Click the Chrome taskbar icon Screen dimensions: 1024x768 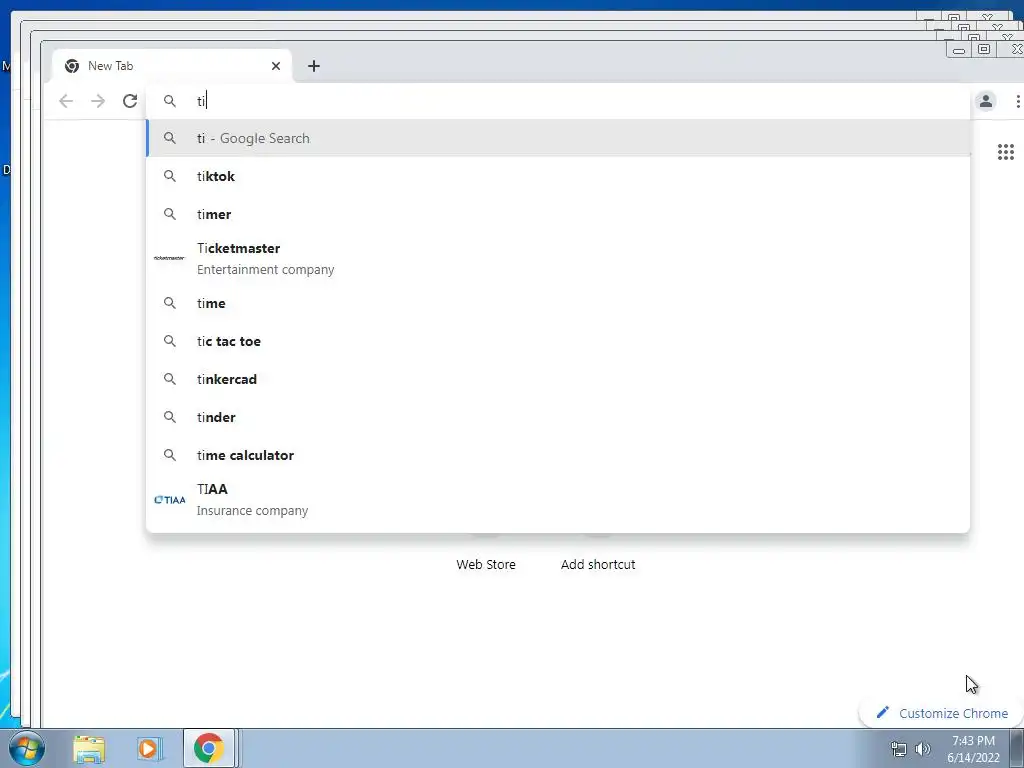click(208, 748)
